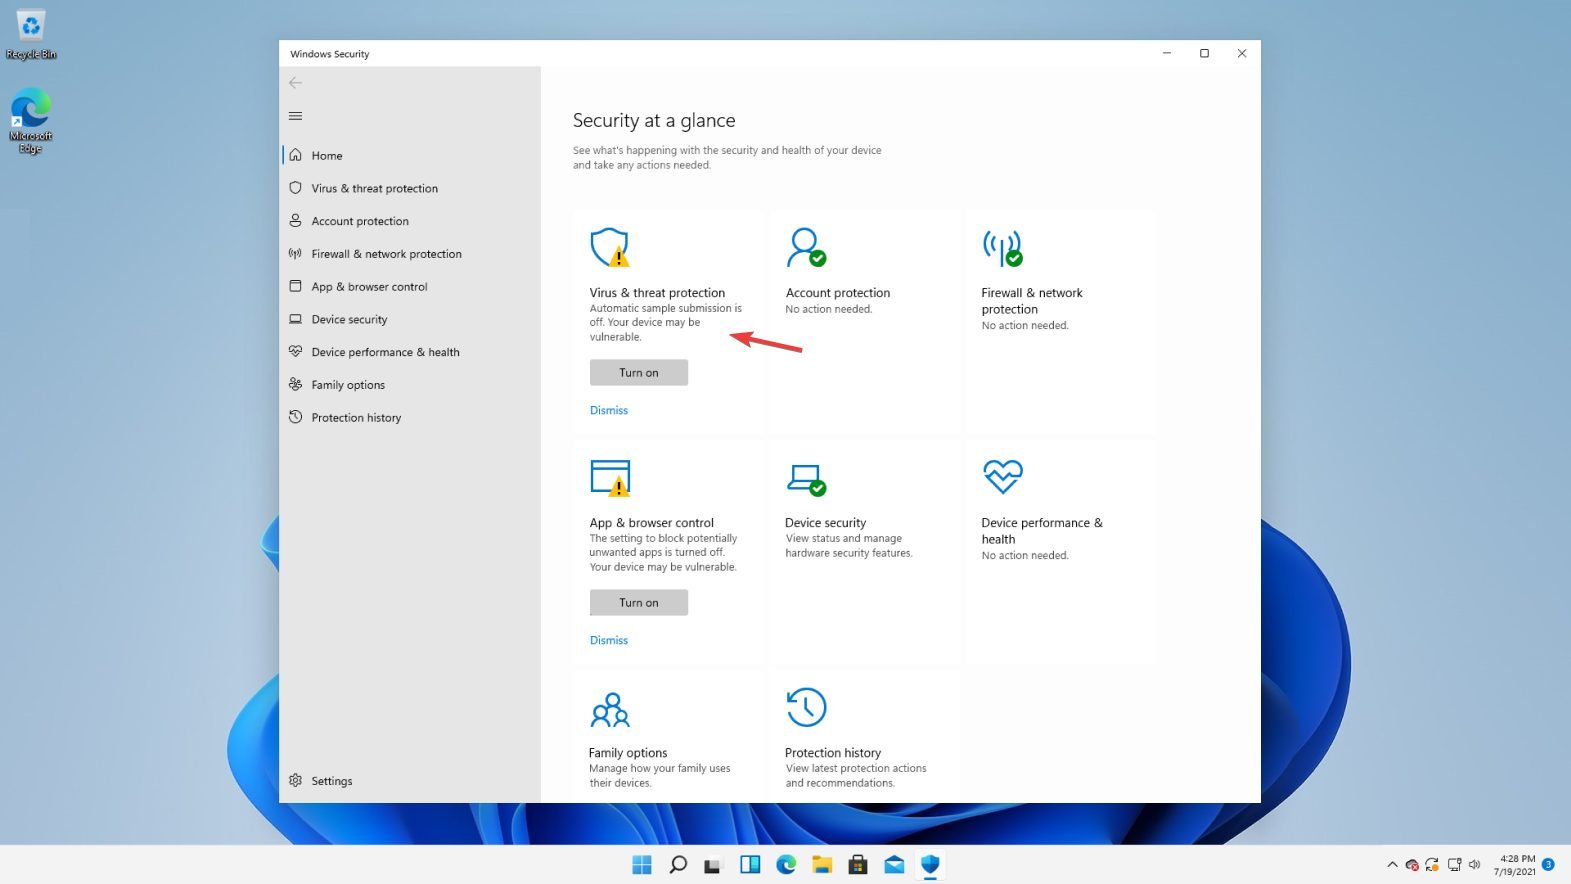
Task: Dismiss the Virus & threat protection warning
Action: tap(609, 410)
